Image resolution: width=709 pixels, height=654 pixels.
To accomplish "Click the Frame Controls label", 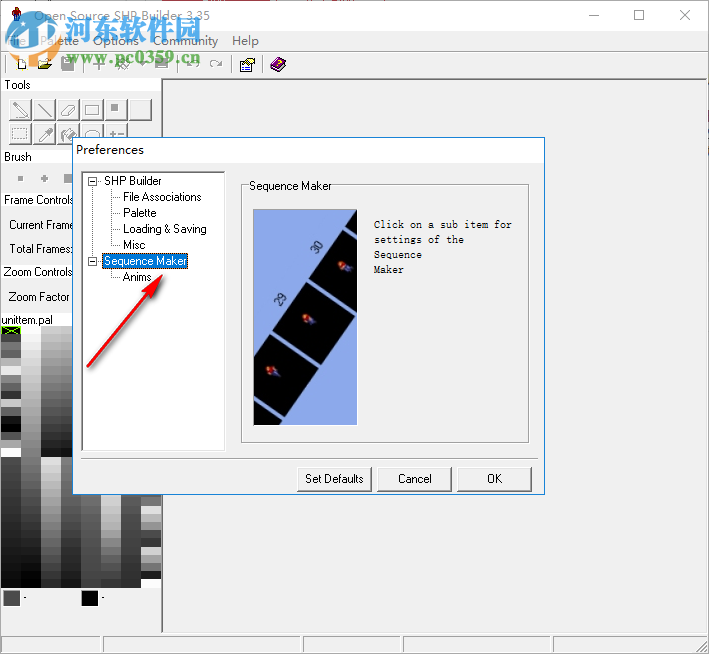I will [x=38, y=200].
